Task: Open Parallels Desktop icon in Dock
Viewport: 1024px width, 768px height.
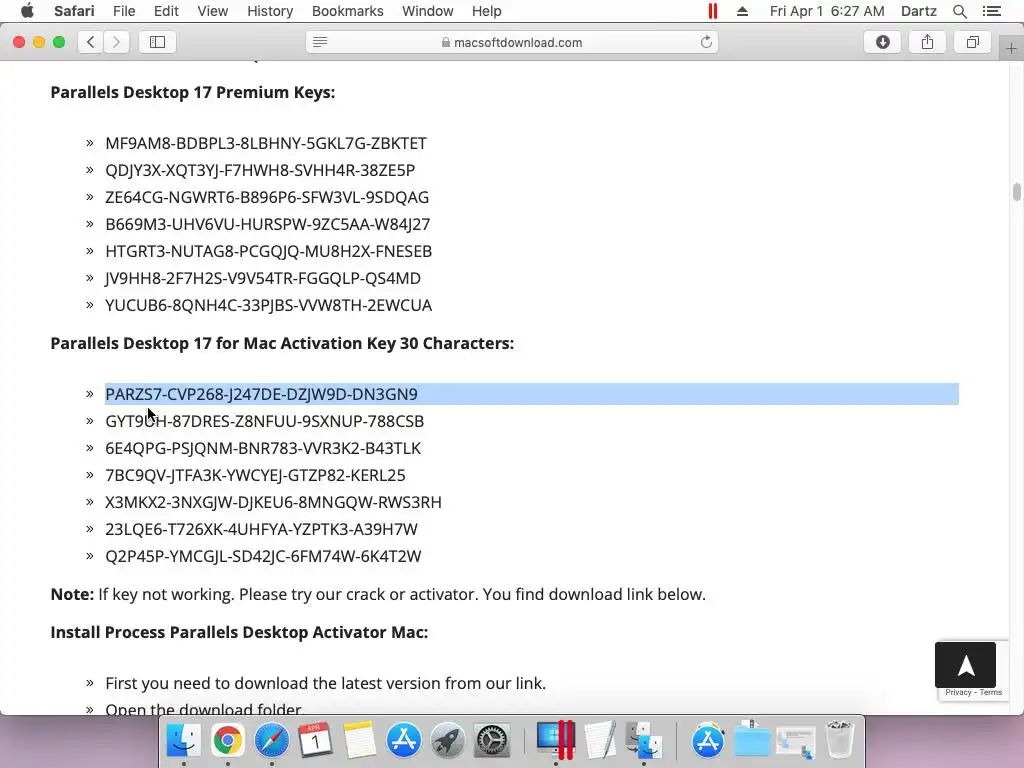Action: click(556, 740)
